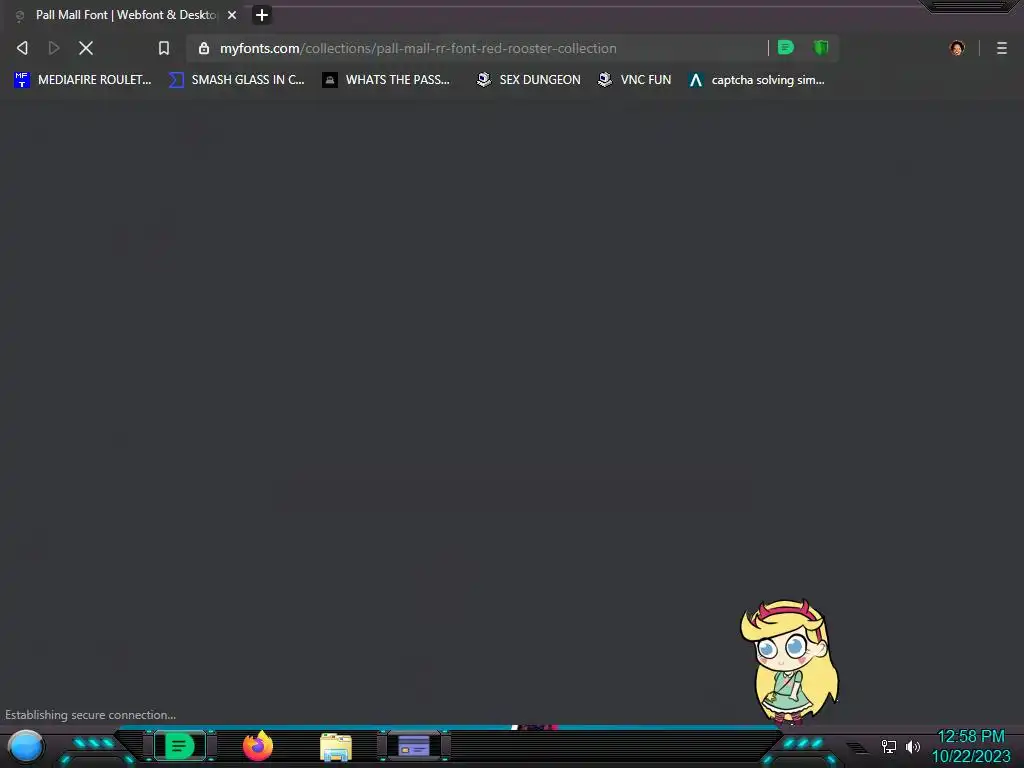
Task: Click the Star Butterfly desktop mascot
Action: 790,662
